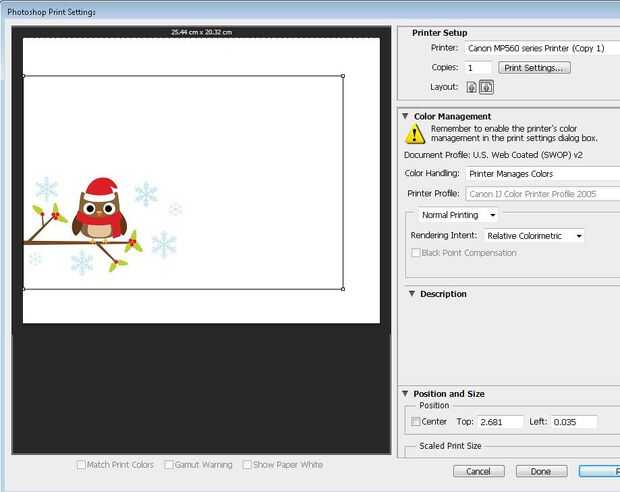Toggle the Gamut Warning checkbox
620x492 pixels.
click(x=168, y=465)
